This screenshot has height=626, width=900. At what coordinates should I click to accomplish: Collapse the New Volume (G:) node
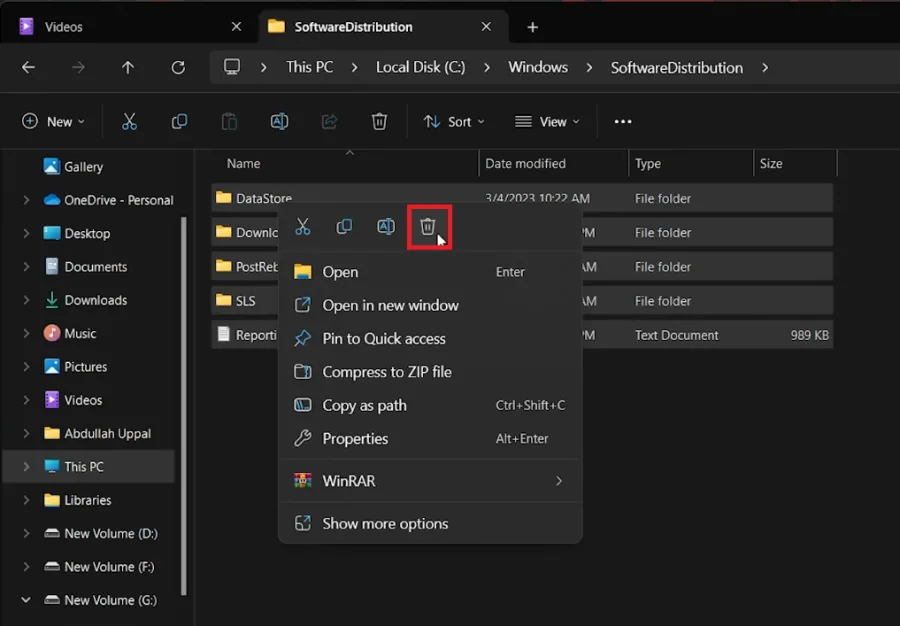(26, 600)
